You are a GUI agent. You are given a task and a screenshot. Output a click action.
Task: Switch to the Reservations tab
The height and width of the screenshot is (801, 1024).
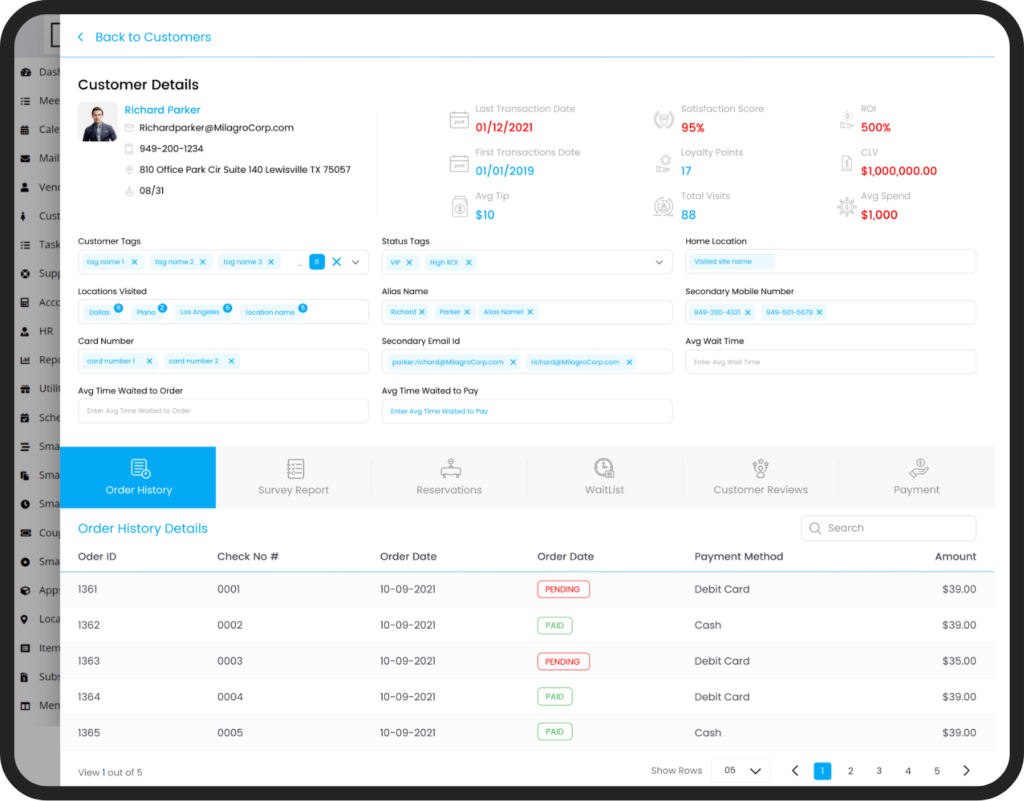(x=449, y=477)
